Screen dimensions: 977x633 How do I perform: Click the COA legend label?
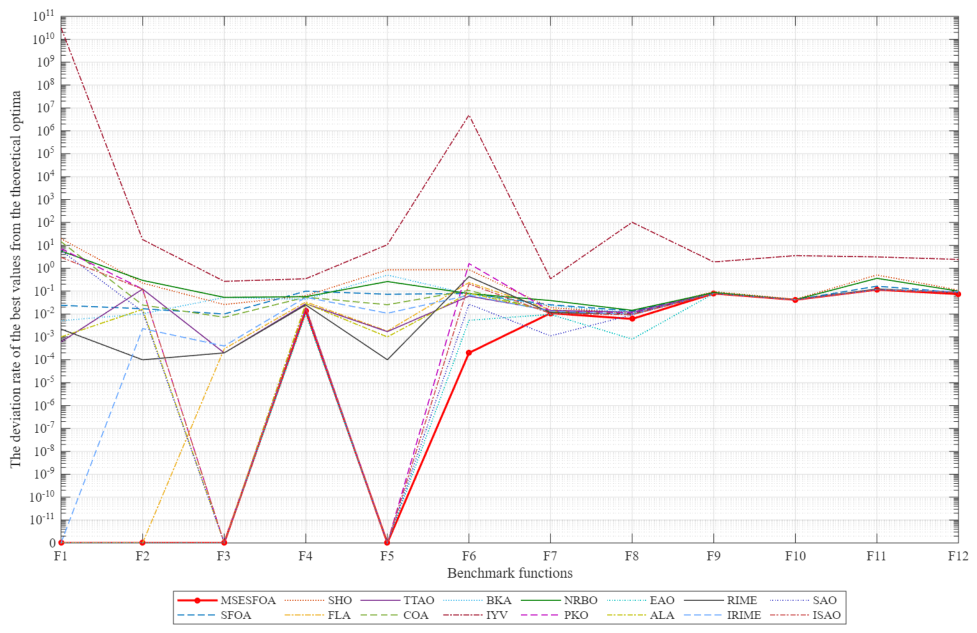416,616
